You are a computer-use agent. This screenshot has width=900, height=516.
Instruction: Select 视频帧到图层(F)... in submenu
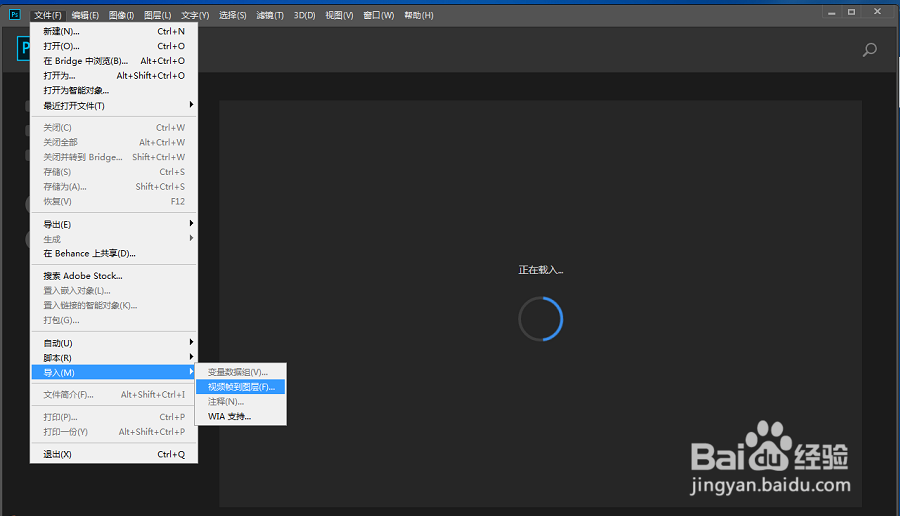(240, 387)
